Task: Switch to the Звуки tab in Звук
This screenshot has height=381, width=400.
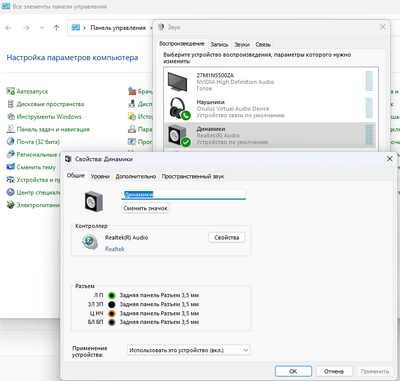Action: coord(242,44)
